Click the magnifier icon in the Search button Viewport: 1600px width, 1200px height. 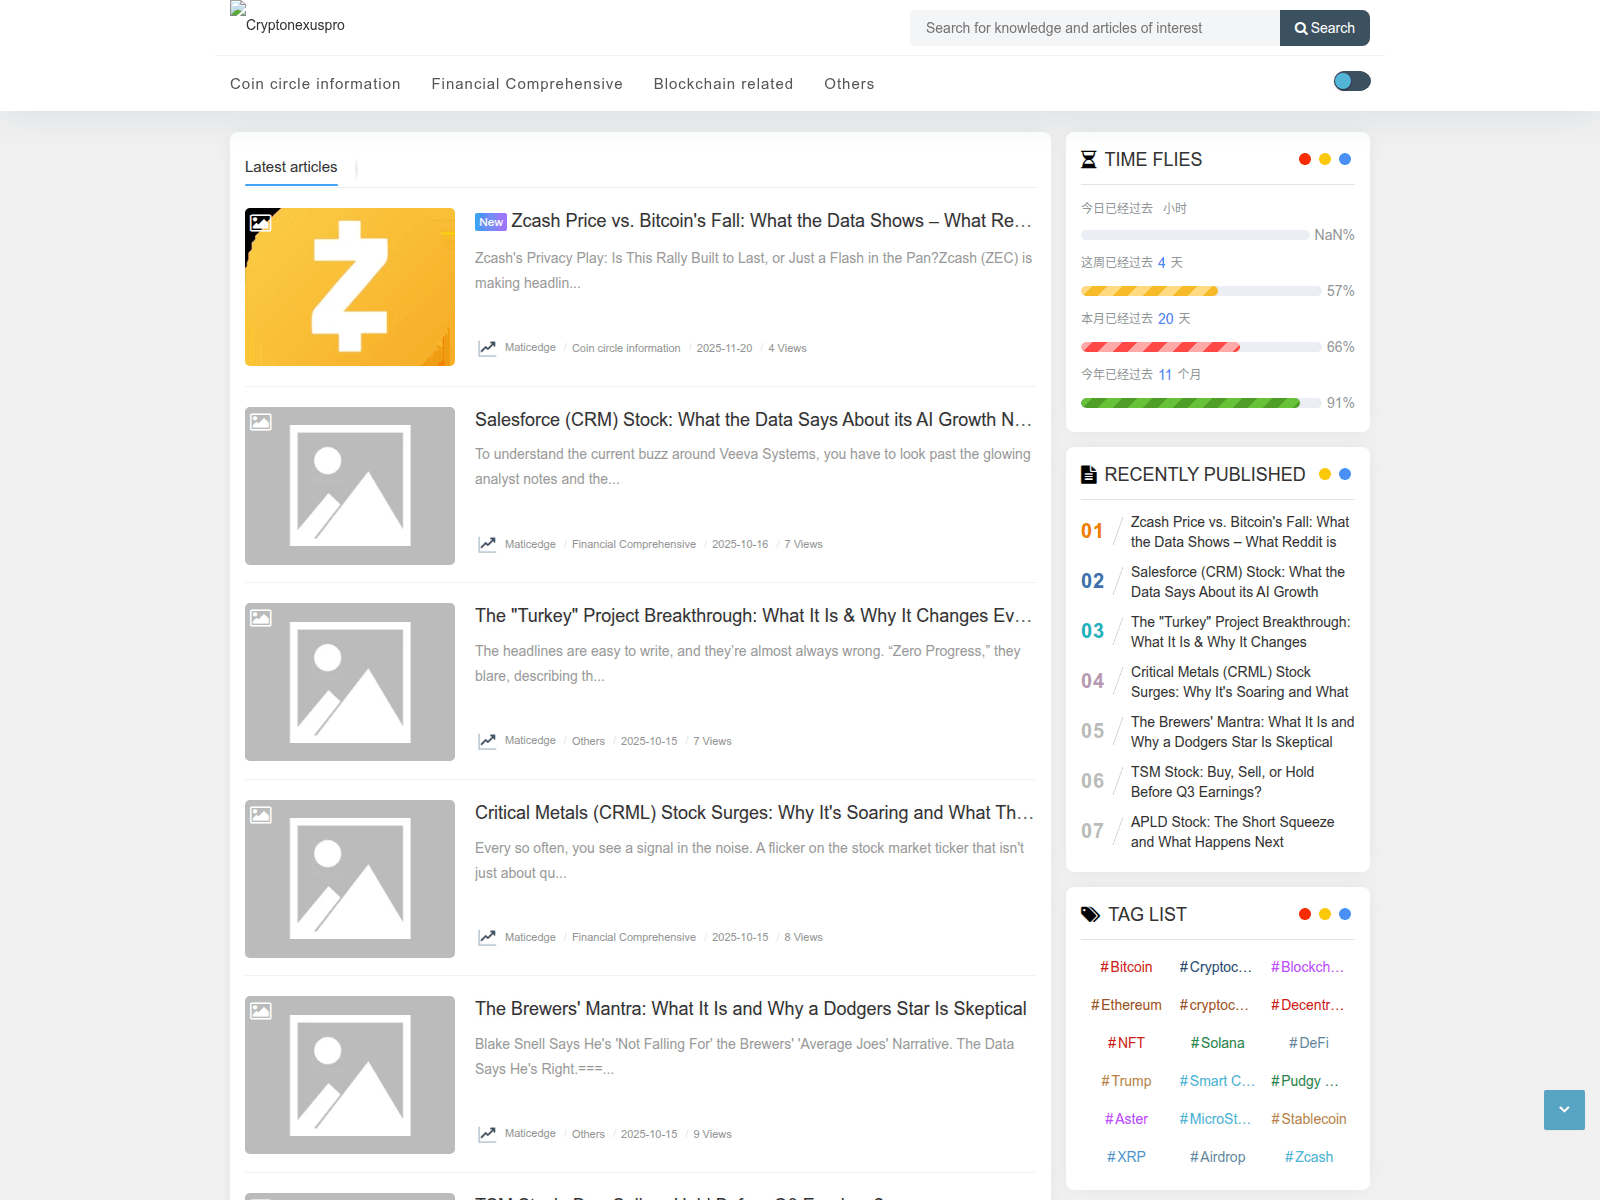click(1302, 28)
